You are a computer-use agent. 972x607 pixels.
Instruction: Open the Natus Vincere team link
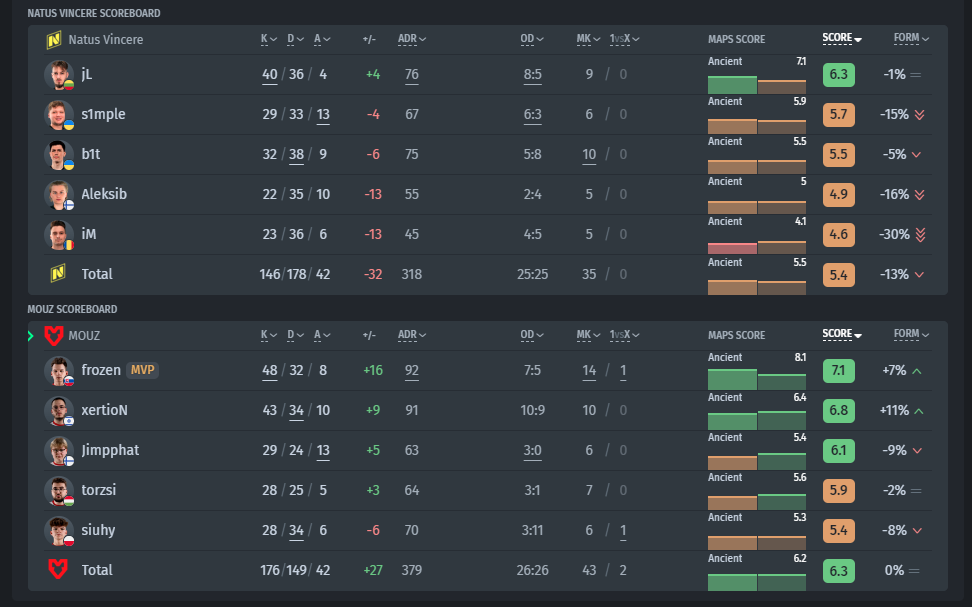point(106,40)
